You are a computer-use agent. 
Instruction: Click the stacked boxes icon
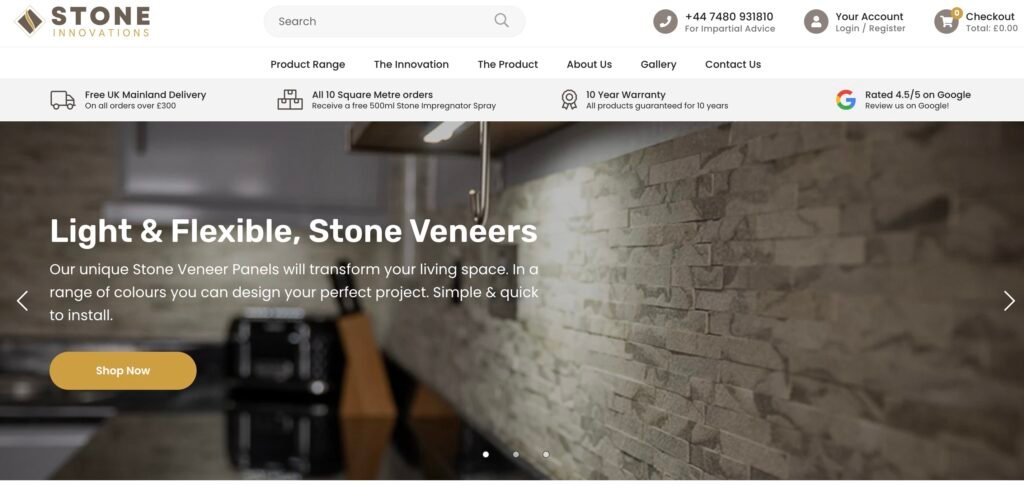coord(290,100)
